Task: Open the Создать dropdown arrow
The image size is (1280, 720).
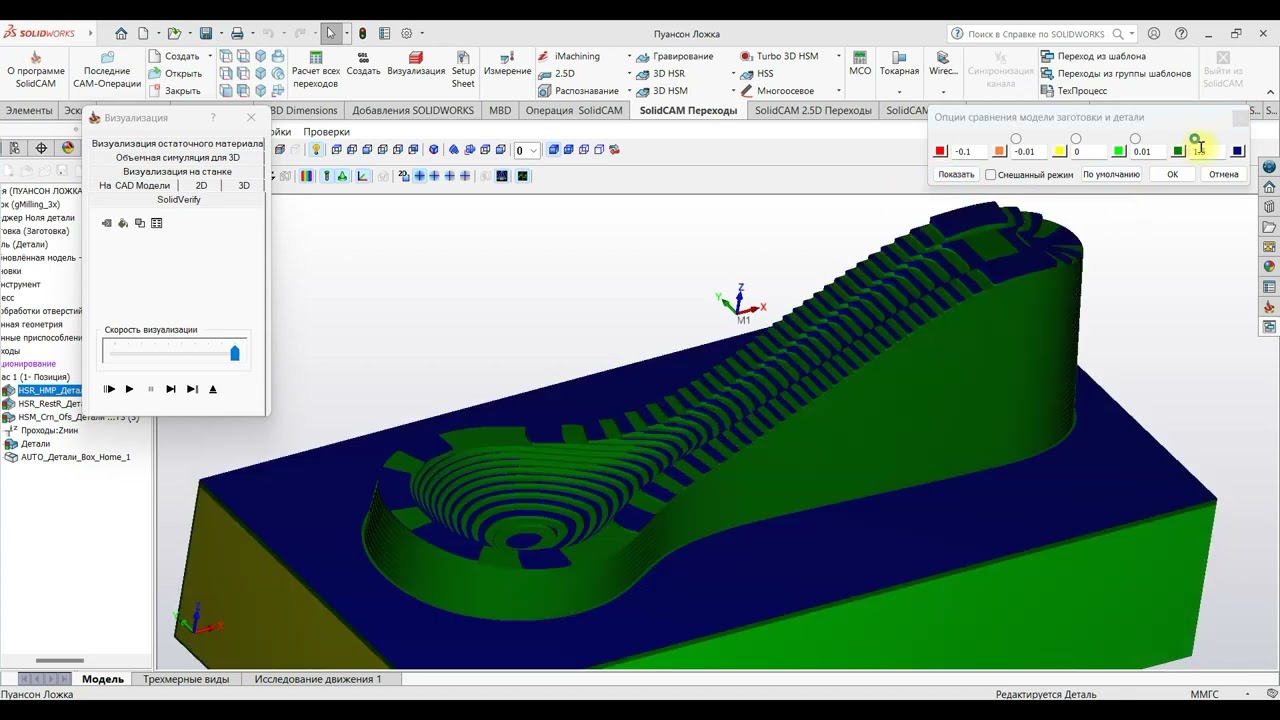Action: [210, 57]
